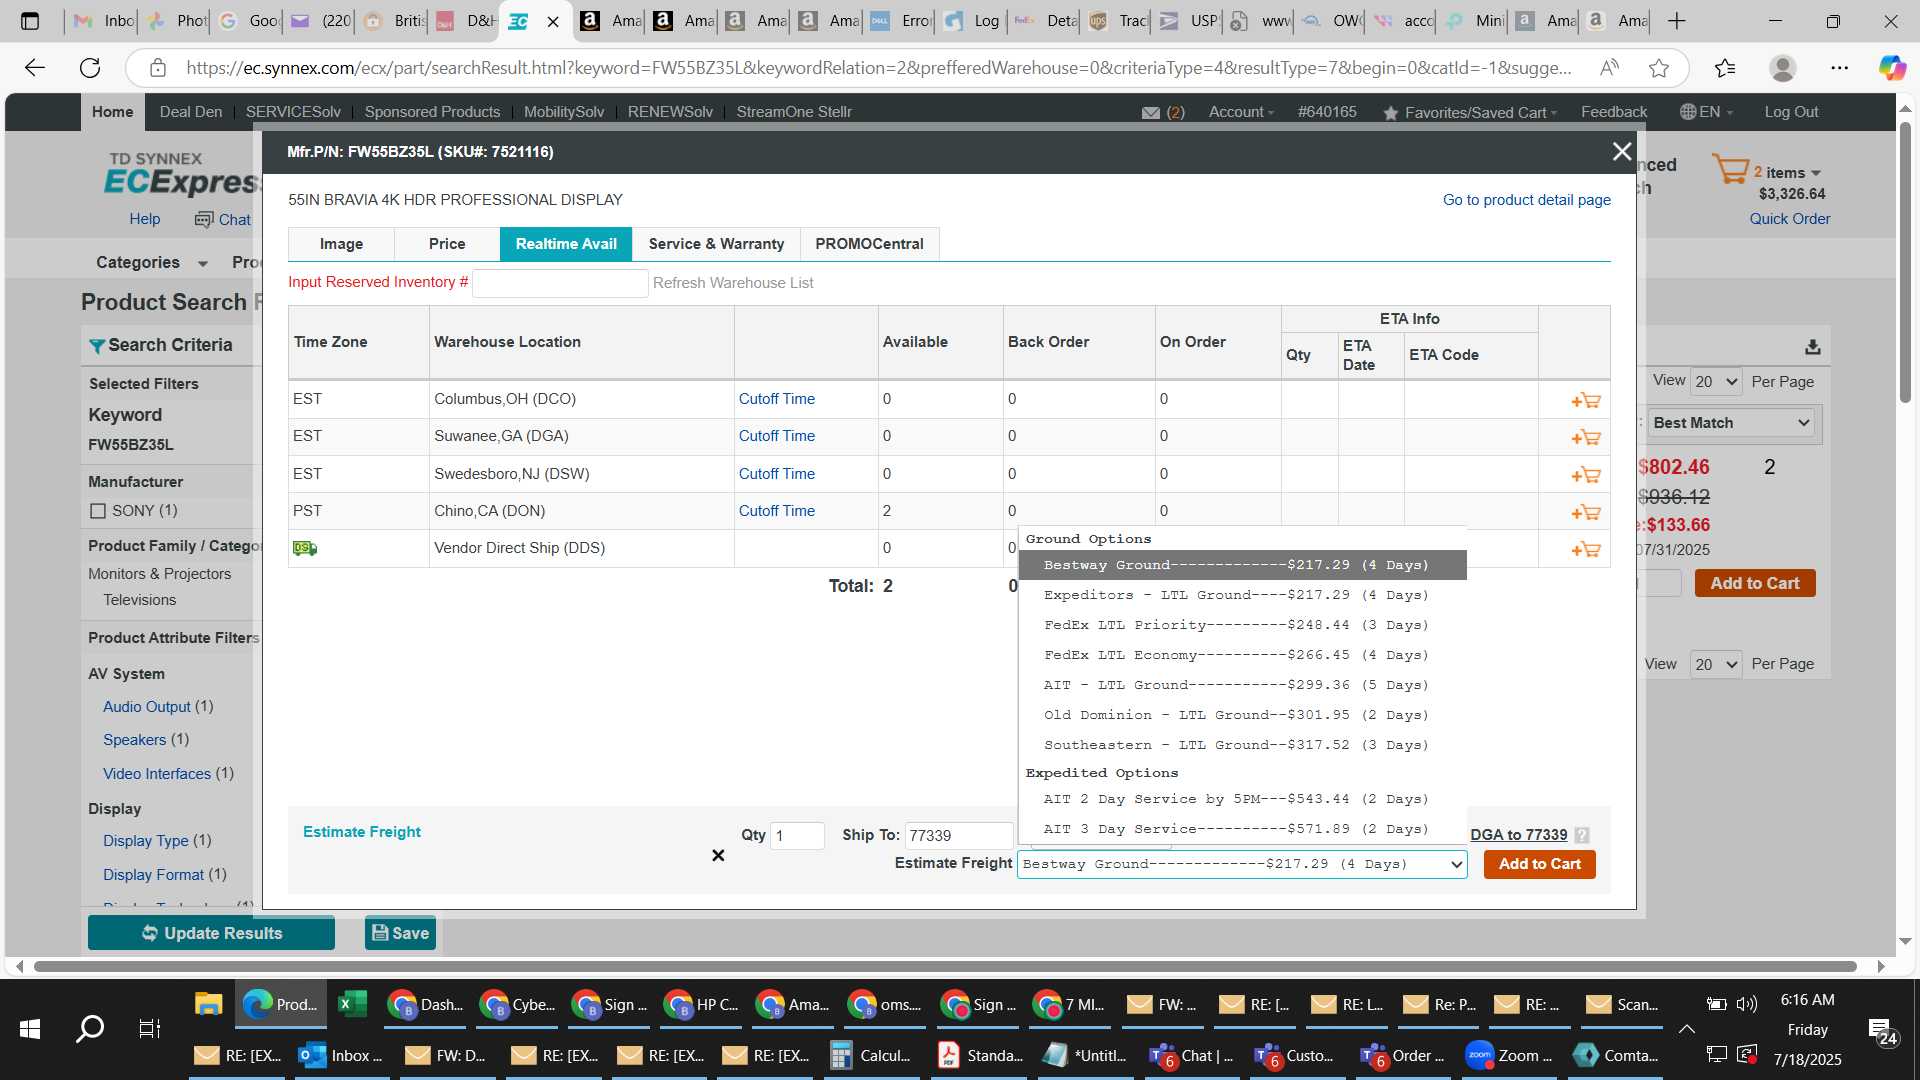Add Columbus,OH (DCO) warehouse row to cart
This screenshot has height=1080, width=1920.
pos(1586,400)
